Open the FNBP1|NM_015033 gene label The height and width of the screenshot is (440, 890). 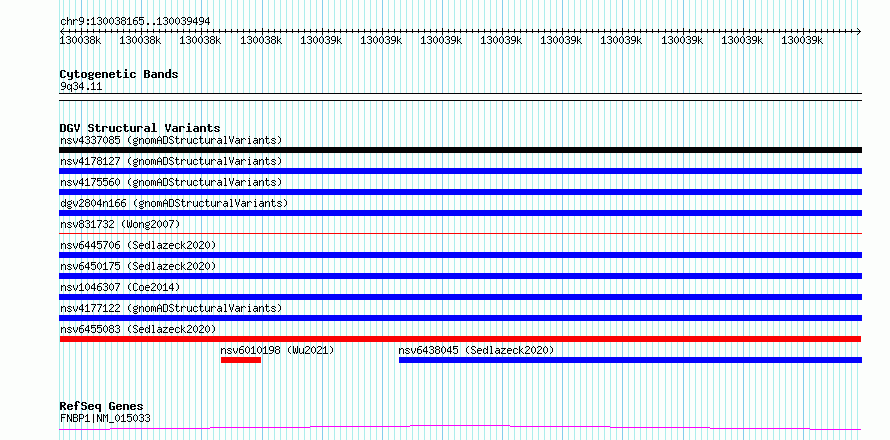[x=105, y=418]
